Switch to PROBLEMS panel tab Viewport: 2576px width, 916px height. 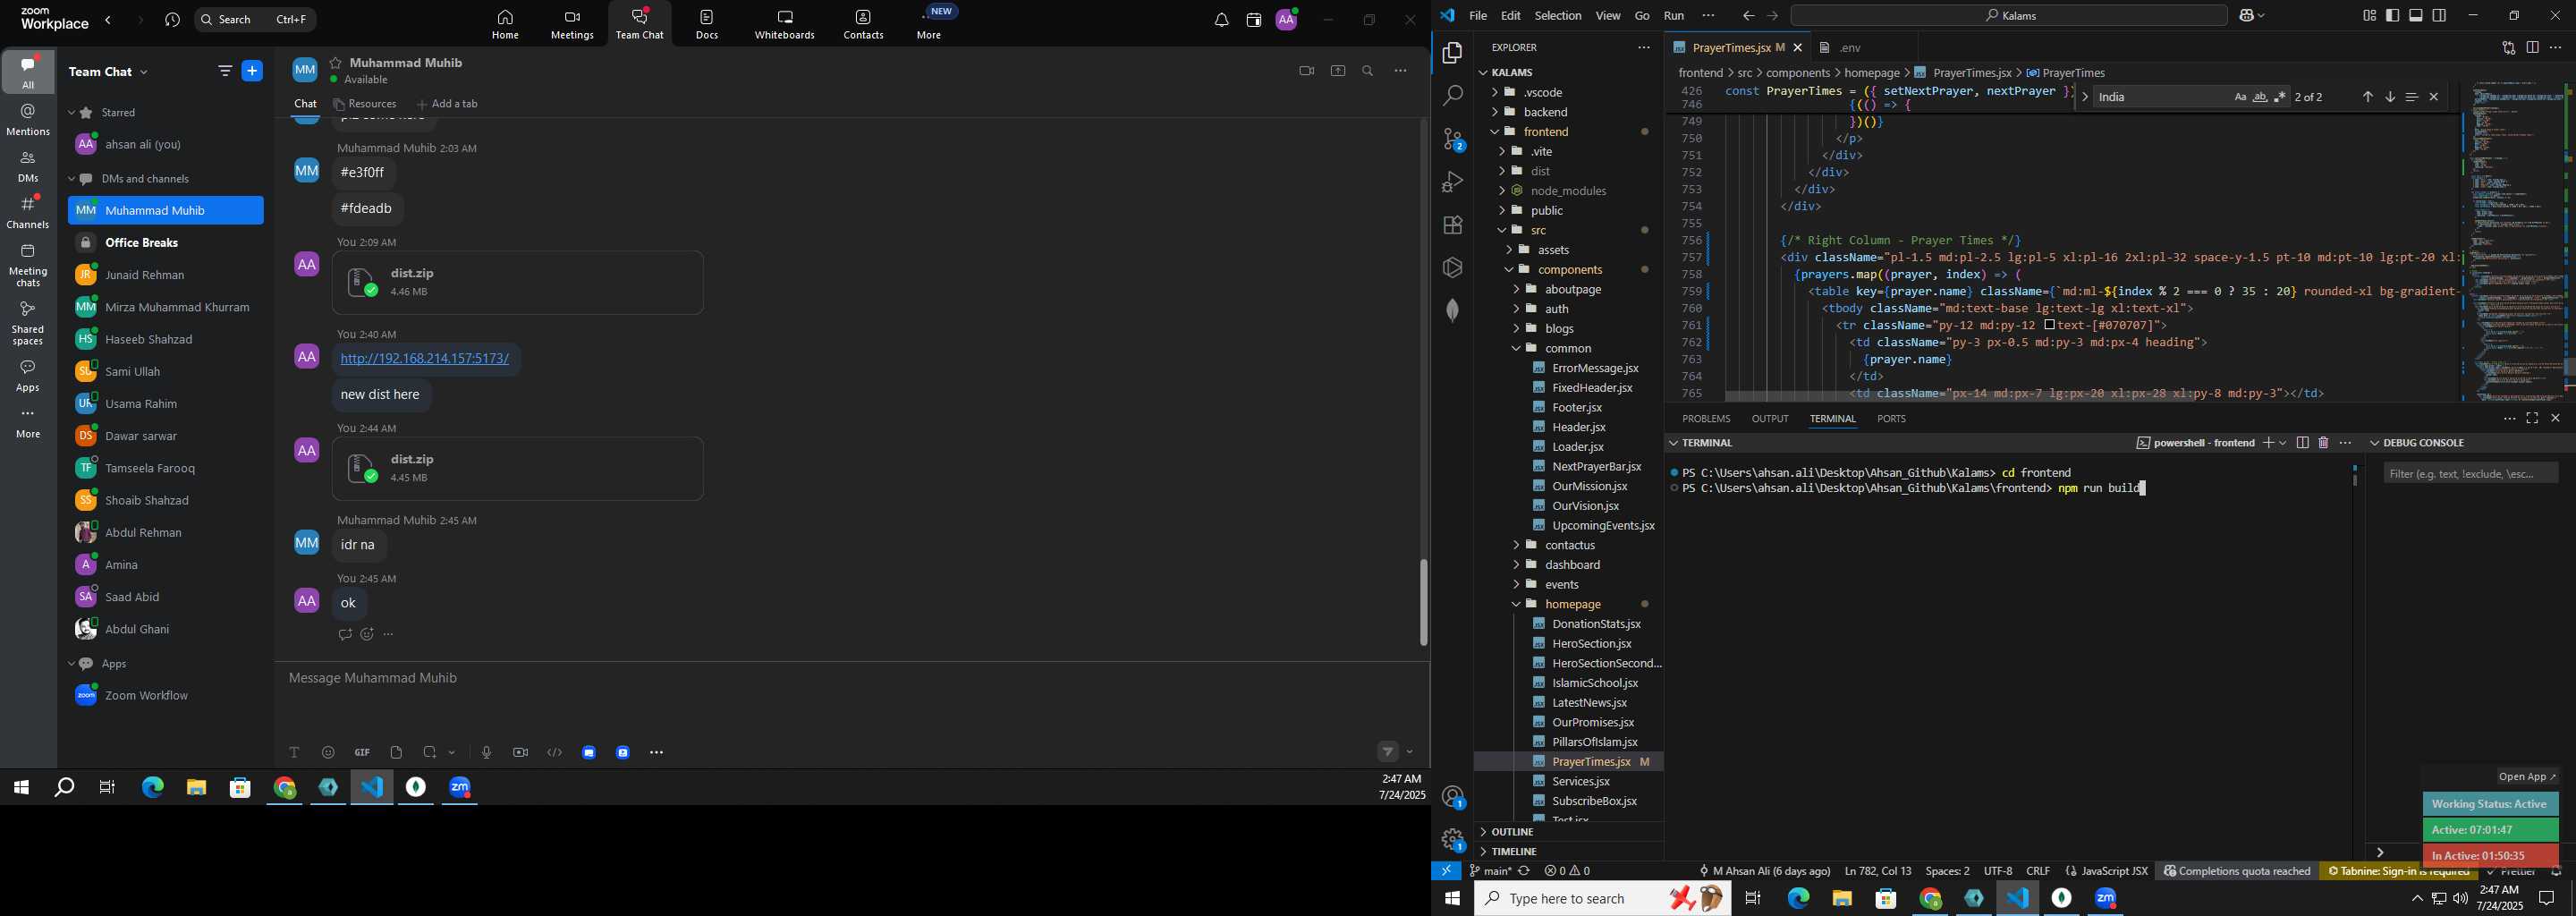coord(1706,419)
